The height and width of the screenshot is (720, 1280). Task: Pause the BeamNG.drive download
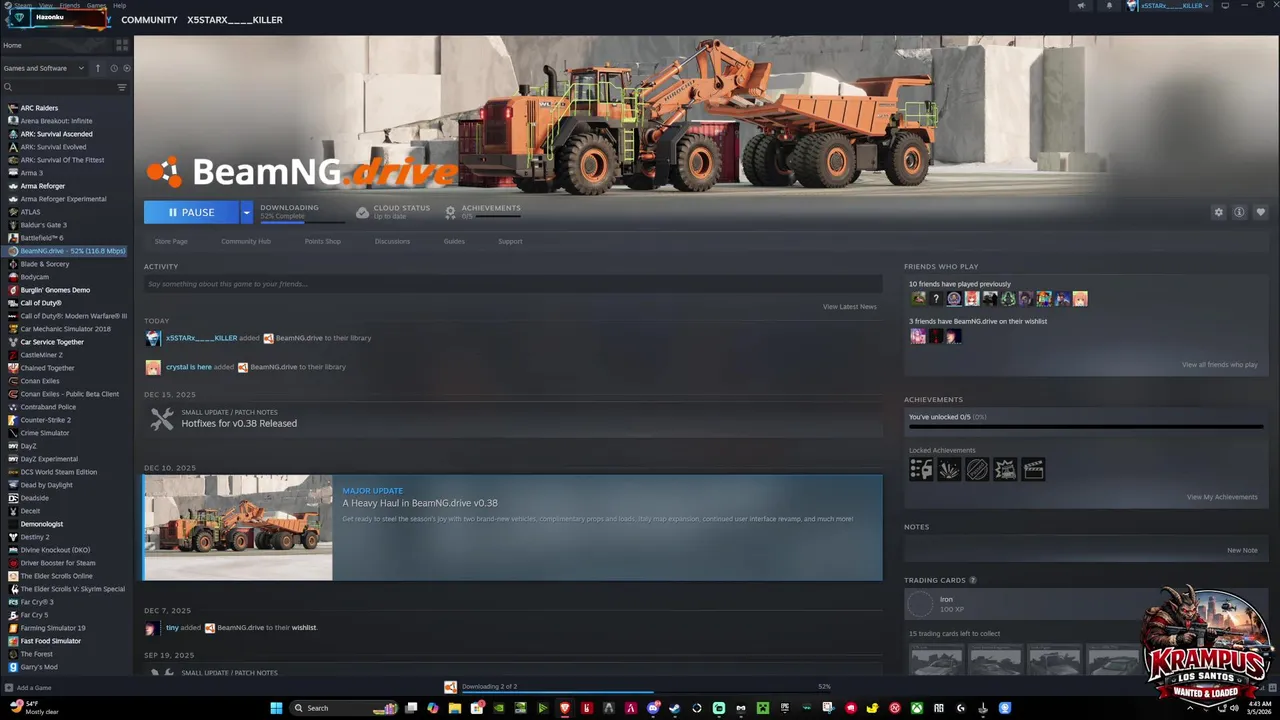pyautogui.click(x=192, y=212)
